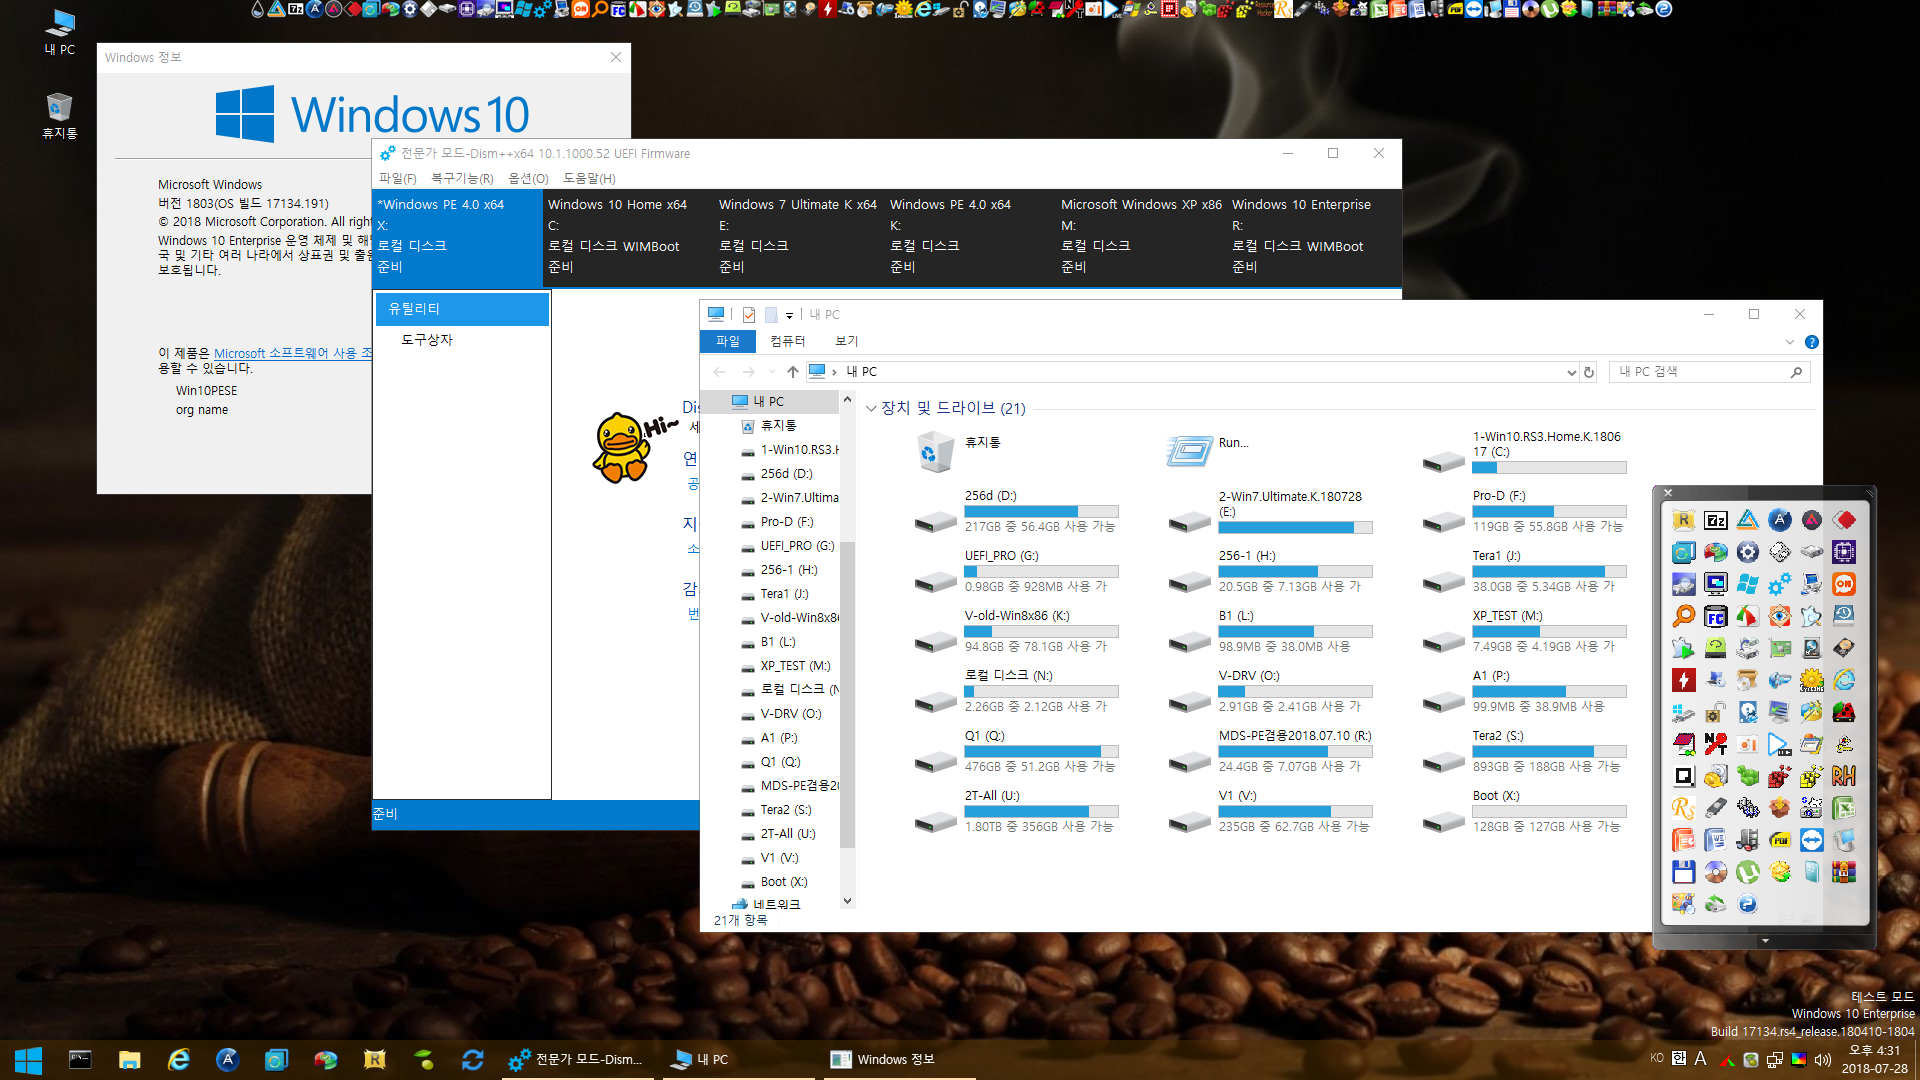Click the up-folder arrow in Explorer
Viewport: 1920px width, 1080px height.
(793, 372)
